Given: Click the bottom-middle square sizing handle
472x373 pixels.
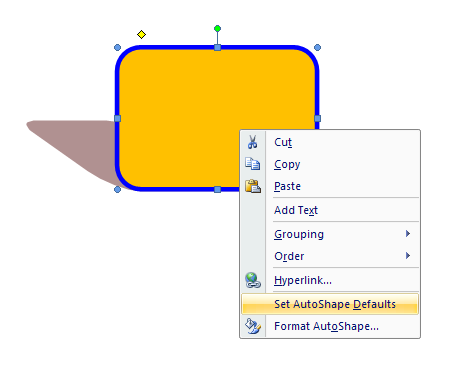Looking at the screenshot, I should [x=217, y=189].
